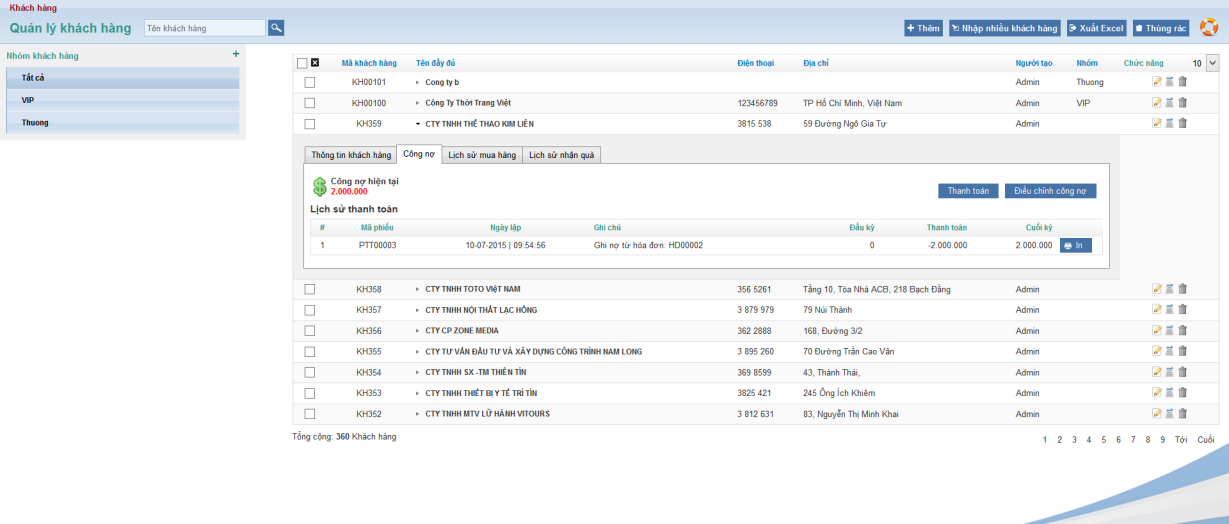Check the box for customer KH357
Image resolution: width=1229 pixels, height=524 pixels.
click(310, 310)
